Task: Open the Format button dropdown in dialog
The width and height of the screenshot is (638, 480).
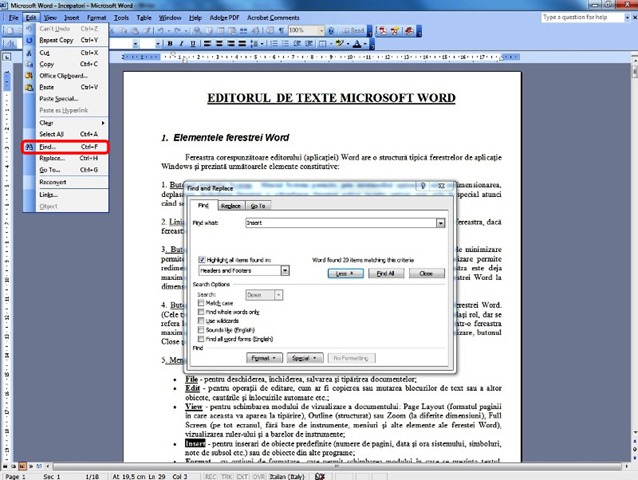Action: pos(264,358)
